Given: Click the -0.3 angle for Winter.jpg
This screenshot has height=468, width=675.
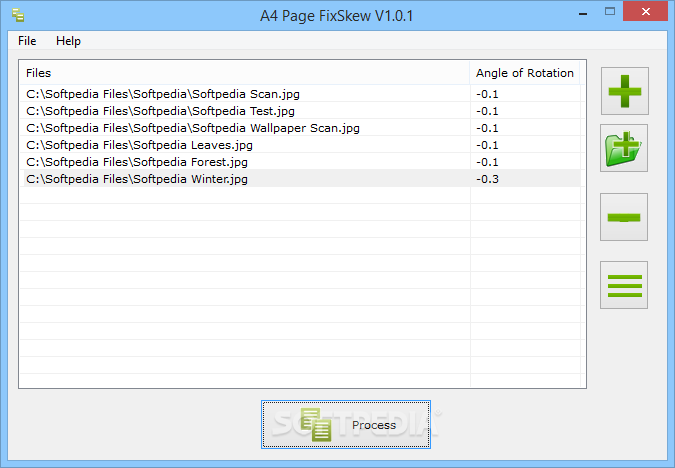Looking at the screenshot, I should 487,179.
